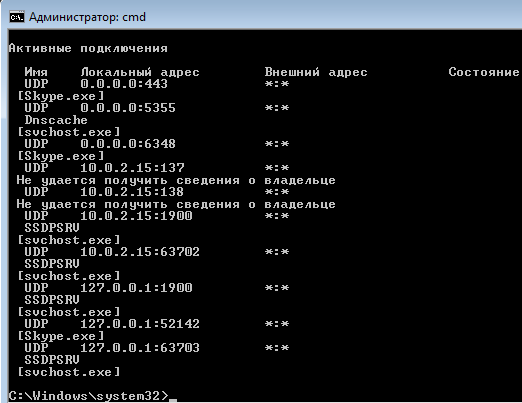Image resolution: width=522 pixels, height=403 pixels.
Task: Click the address 0.0.0.0:443
Action: [x=124, y=84]
